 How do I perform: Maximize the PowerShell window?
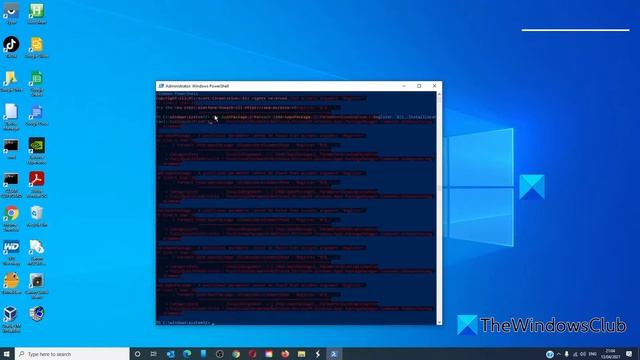[419, 86]
